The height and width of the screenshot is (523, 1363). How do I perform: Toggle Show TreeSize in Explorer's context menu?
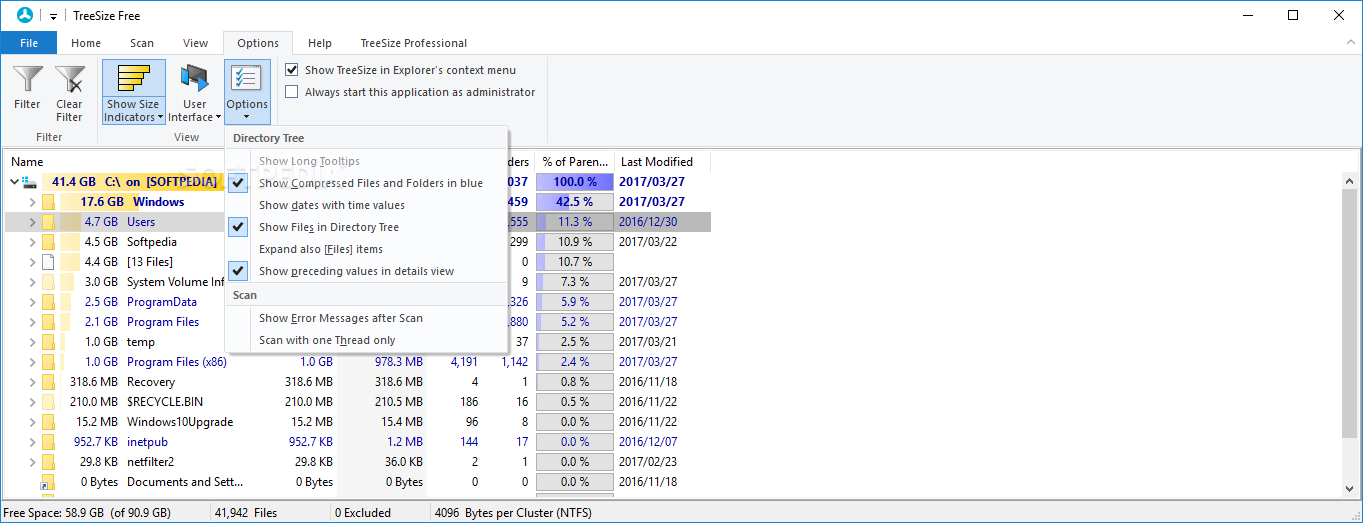tap(292, 70)
